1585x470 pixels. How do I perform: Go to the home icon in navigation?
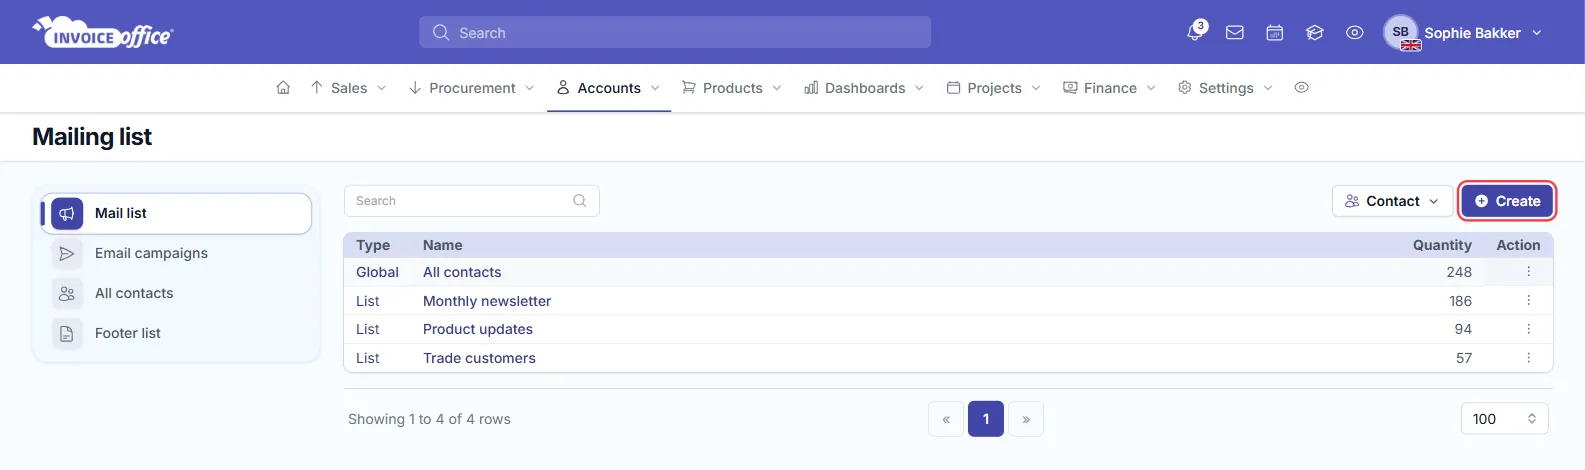283,88
